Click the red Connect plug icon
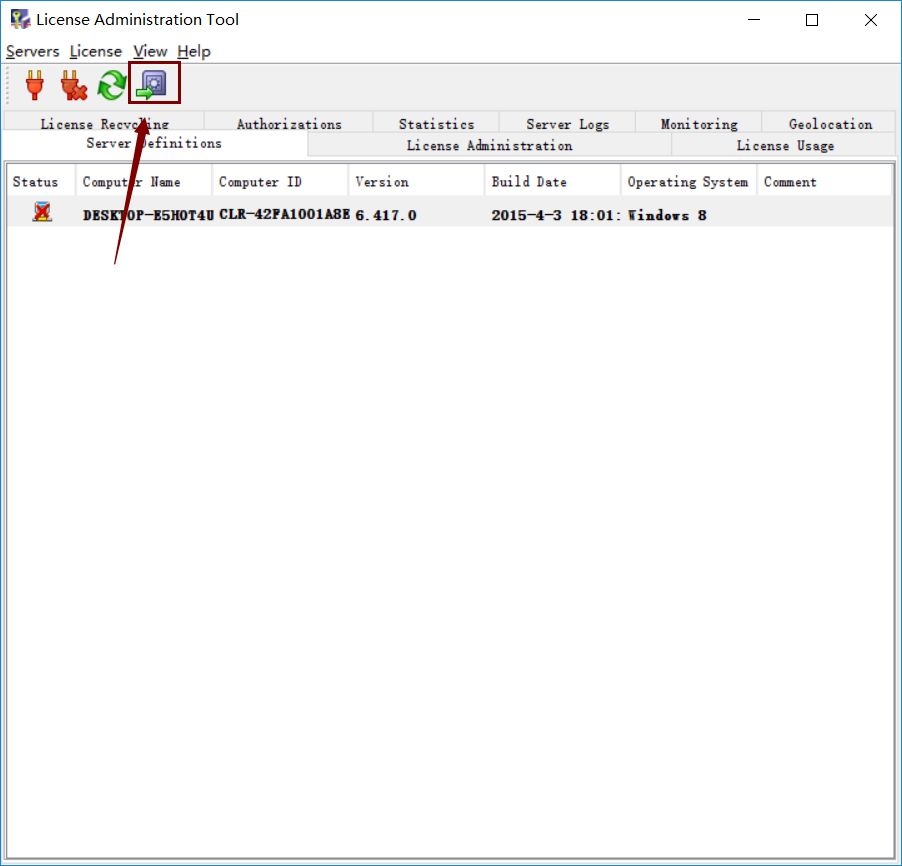 click(x=35, y=85)
